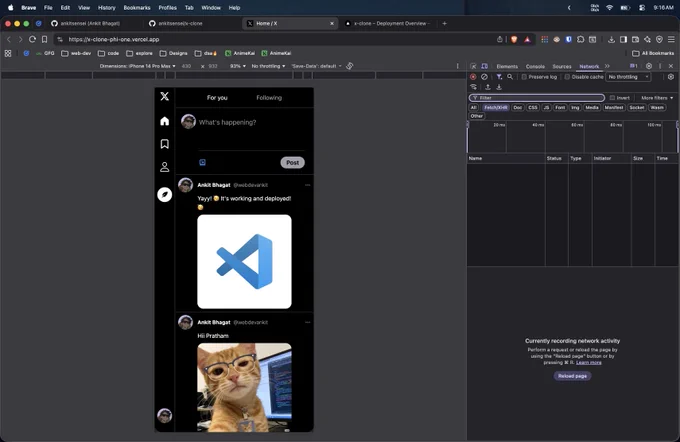
Task: Open the Bookmarks menu in menu bar
Action: point(137,8)
